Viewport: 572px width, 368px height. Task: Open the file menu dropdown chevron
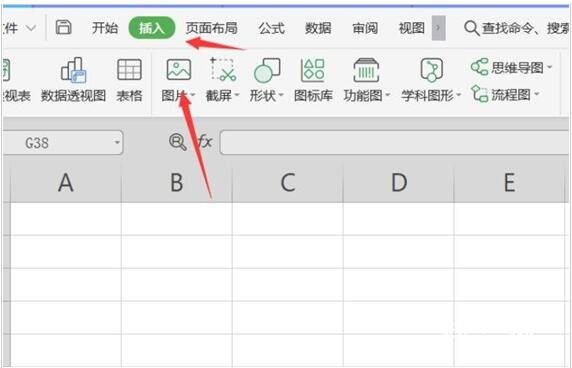31,28
